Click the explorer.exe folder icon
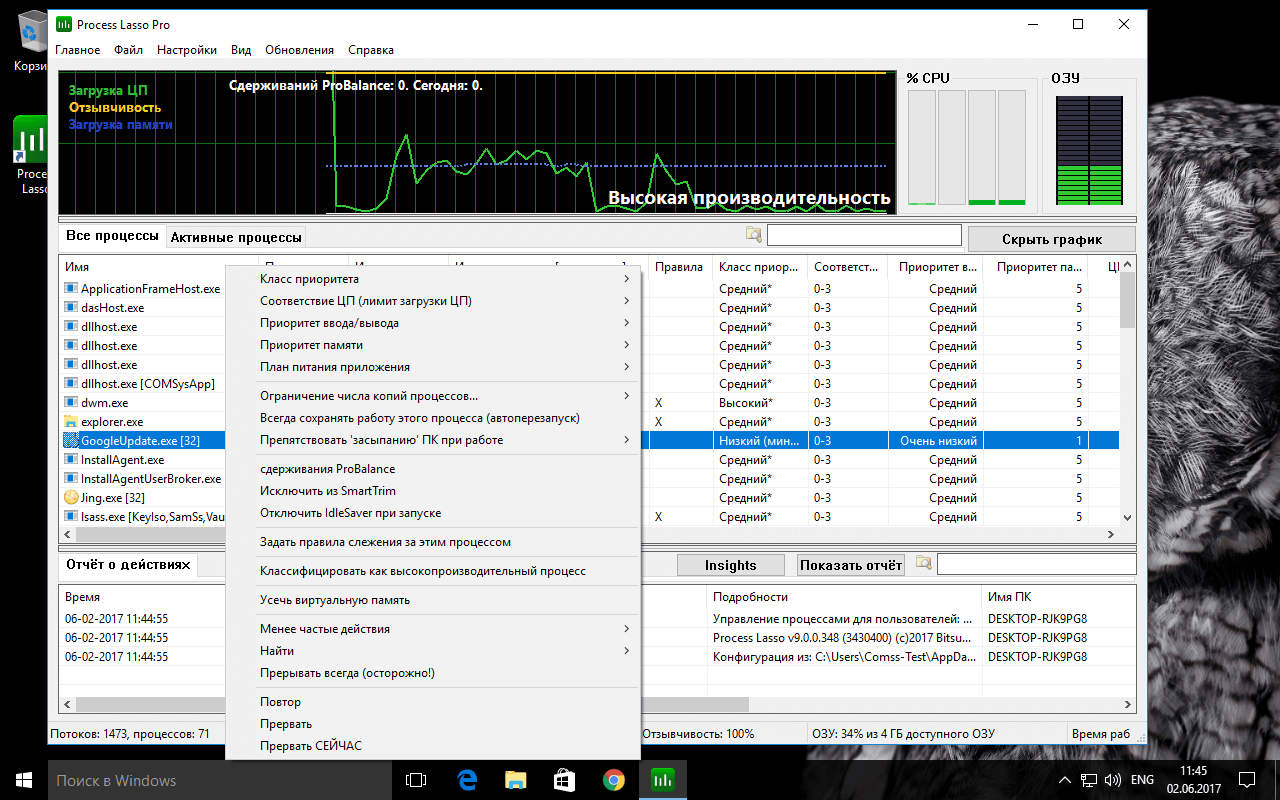The image size is (1280, 800). tap(71, 421)
